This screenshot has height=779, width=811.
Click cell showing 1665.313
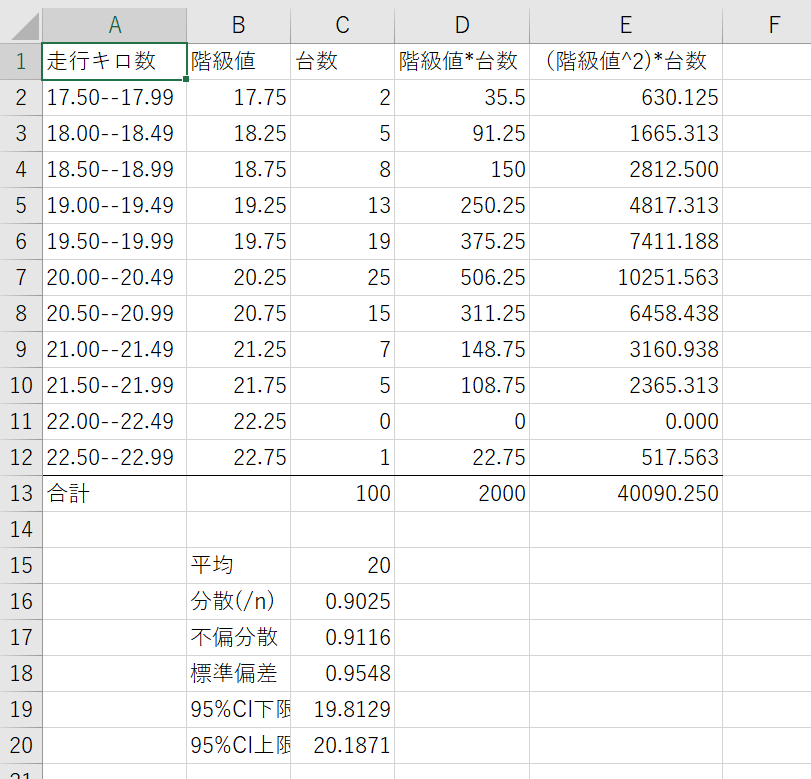tap(626, 133)
